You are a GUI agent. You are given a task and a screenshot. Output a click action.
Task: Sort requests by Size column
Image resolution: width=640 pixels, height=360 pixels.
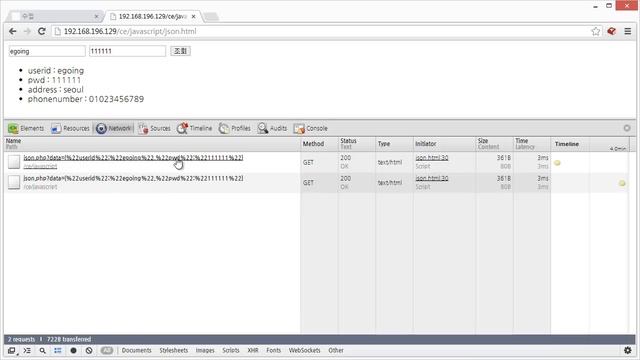tap(494, 144)
